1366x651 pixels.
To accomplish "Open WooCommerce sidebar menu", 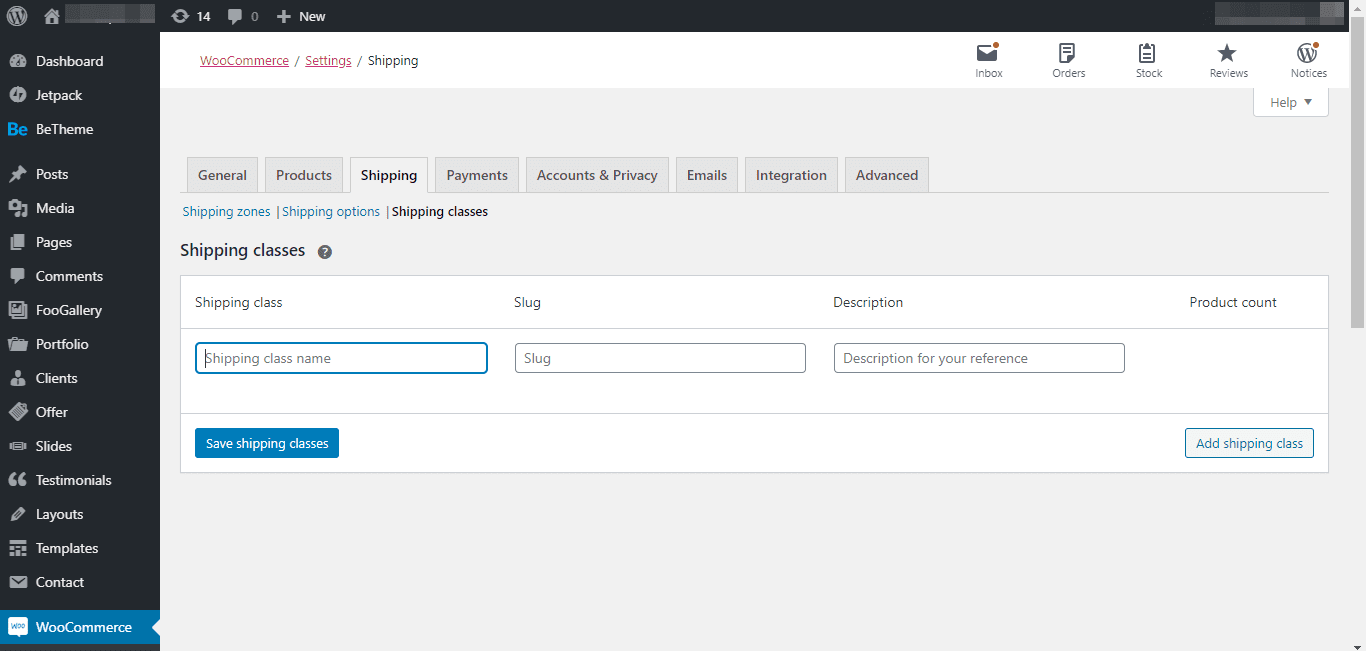I will (80, 627).
